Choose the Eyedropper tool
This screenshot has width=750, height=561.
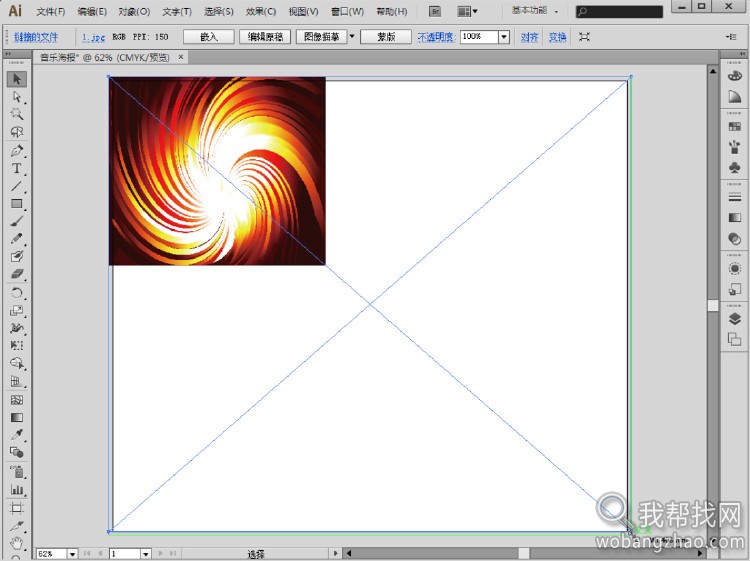17,434
